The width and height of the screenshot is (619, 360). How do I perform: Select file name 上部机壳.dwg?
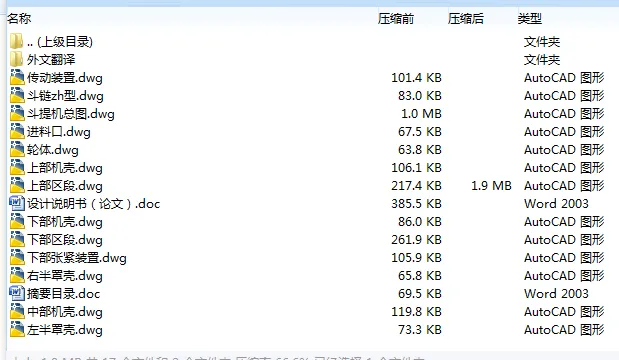coord(65,168)
